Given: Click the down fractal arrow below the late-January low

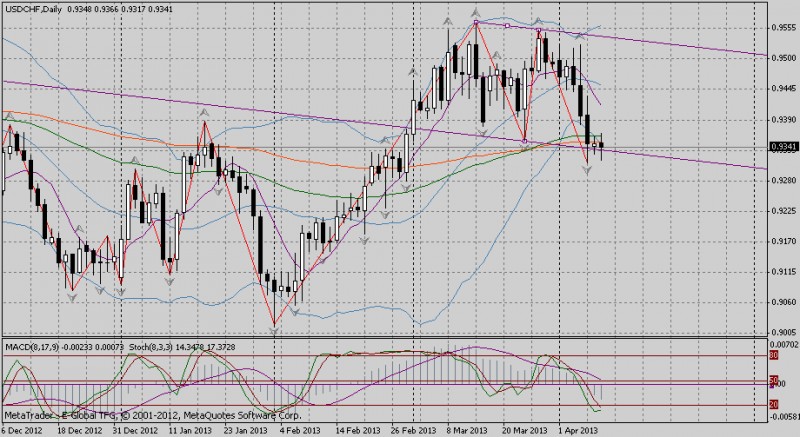Looking at the screenshot, I should [273, 329].
